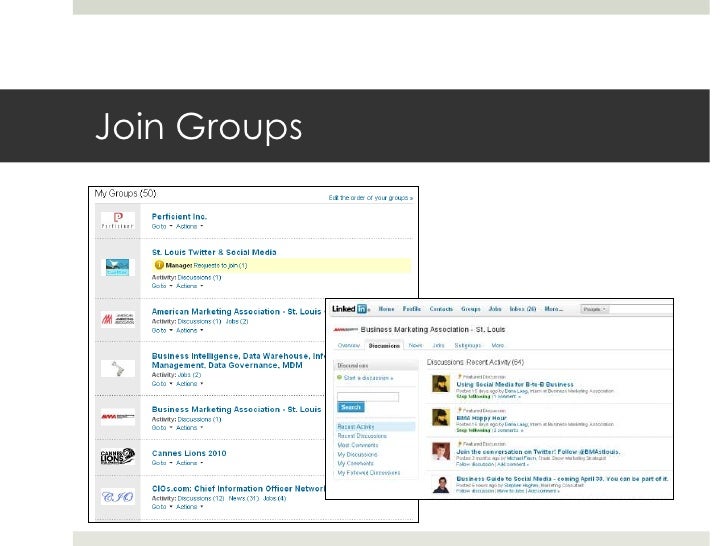Click the CIO group logo
The width and height of the screenshot is (728, 546).
118,497
